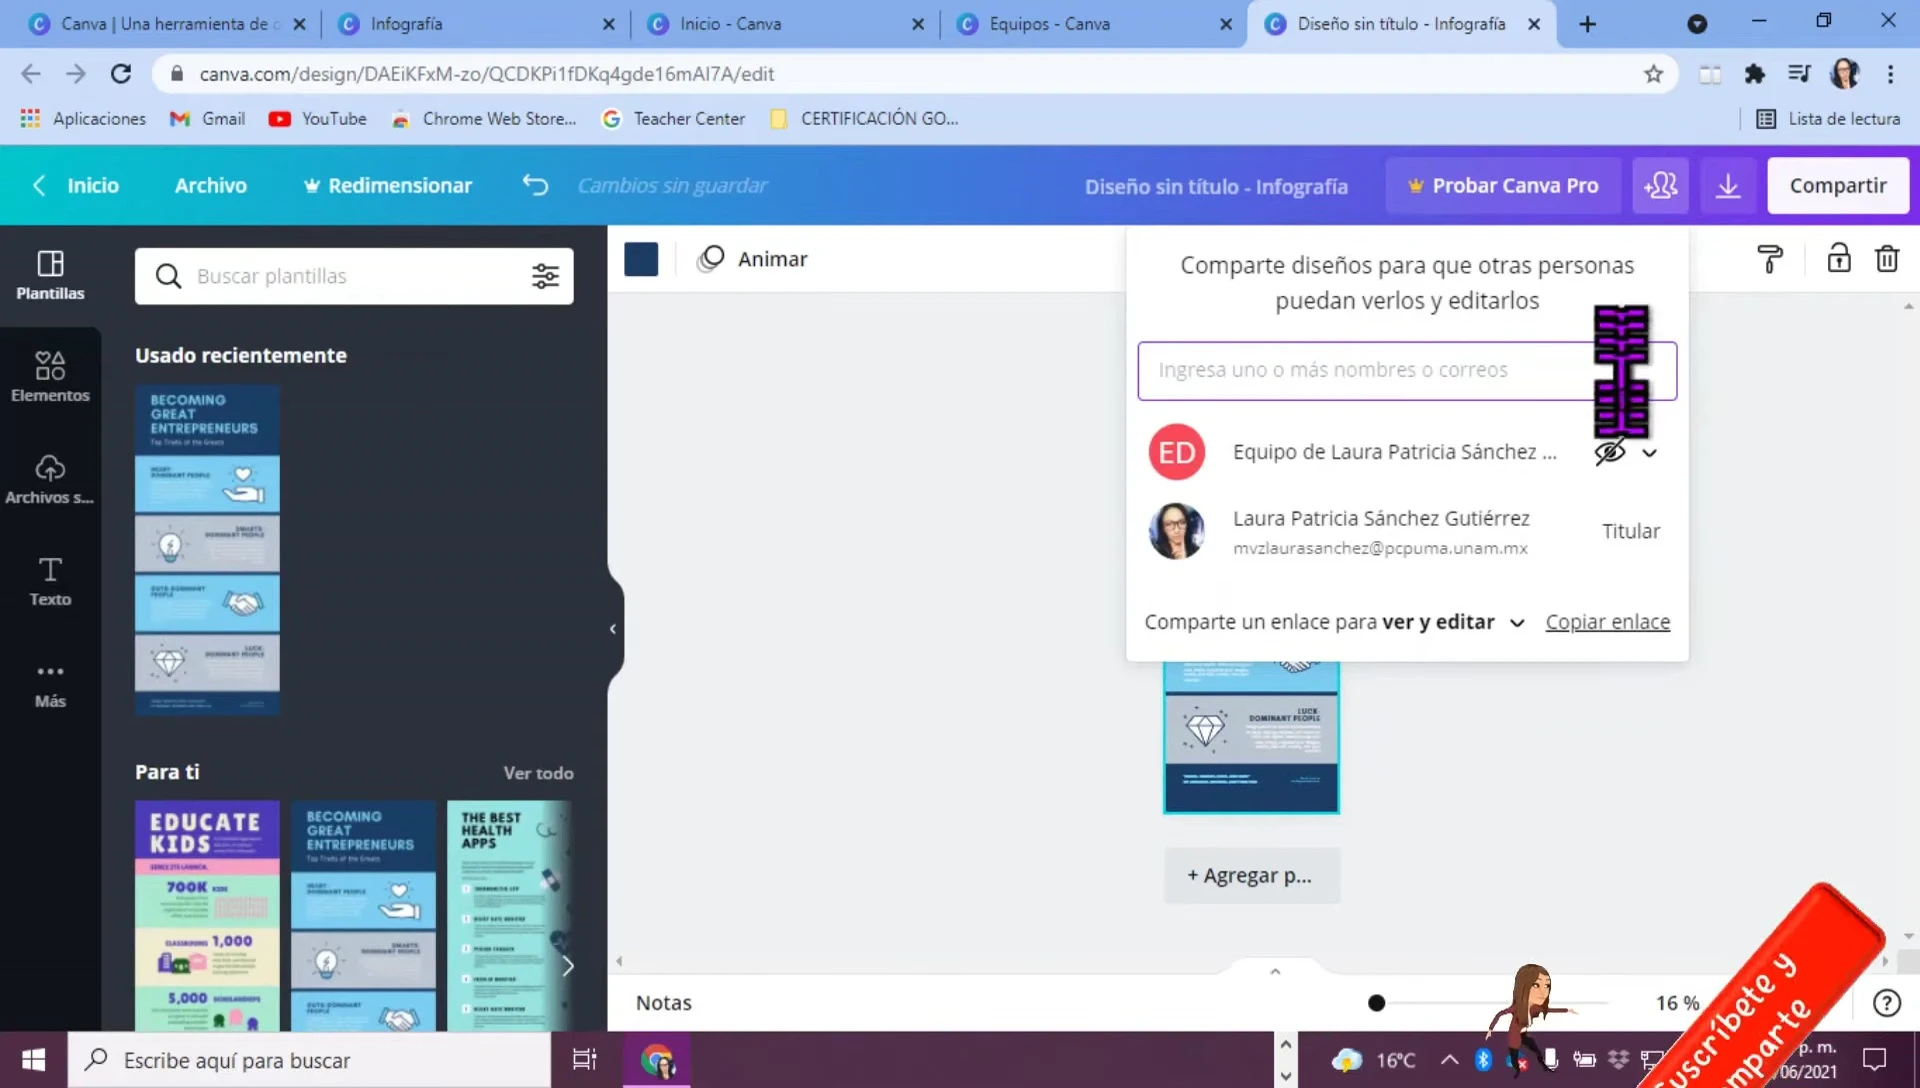Click the Copiar enlace link

point(1607,622)
